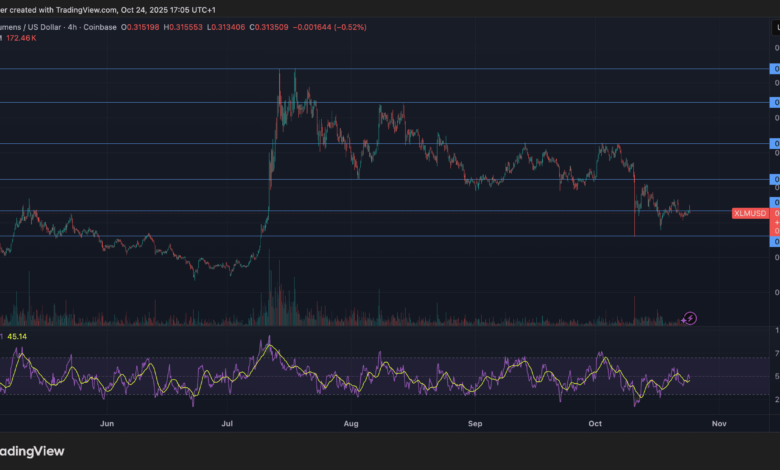This screenshot has width=780, height=470.
Task: Select the lowest blue horizontal price line
Action: point(400,237)
